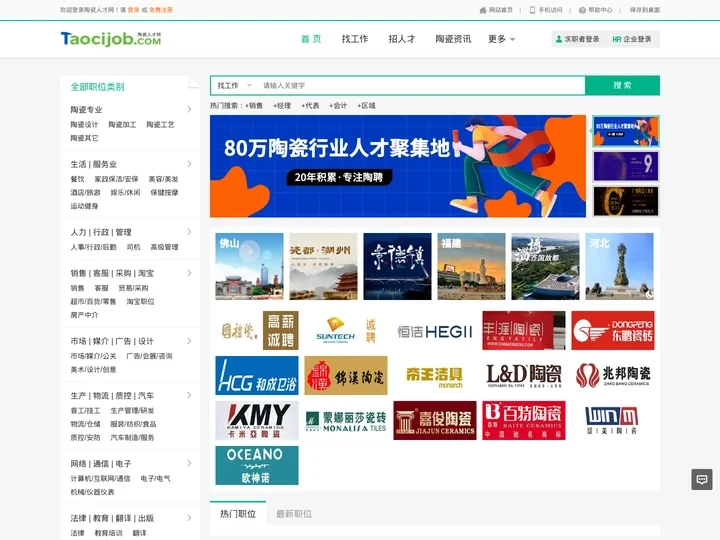Click the 免费注册 link
The height and width of the screenshot is (540, 720).
click(161, 10)
